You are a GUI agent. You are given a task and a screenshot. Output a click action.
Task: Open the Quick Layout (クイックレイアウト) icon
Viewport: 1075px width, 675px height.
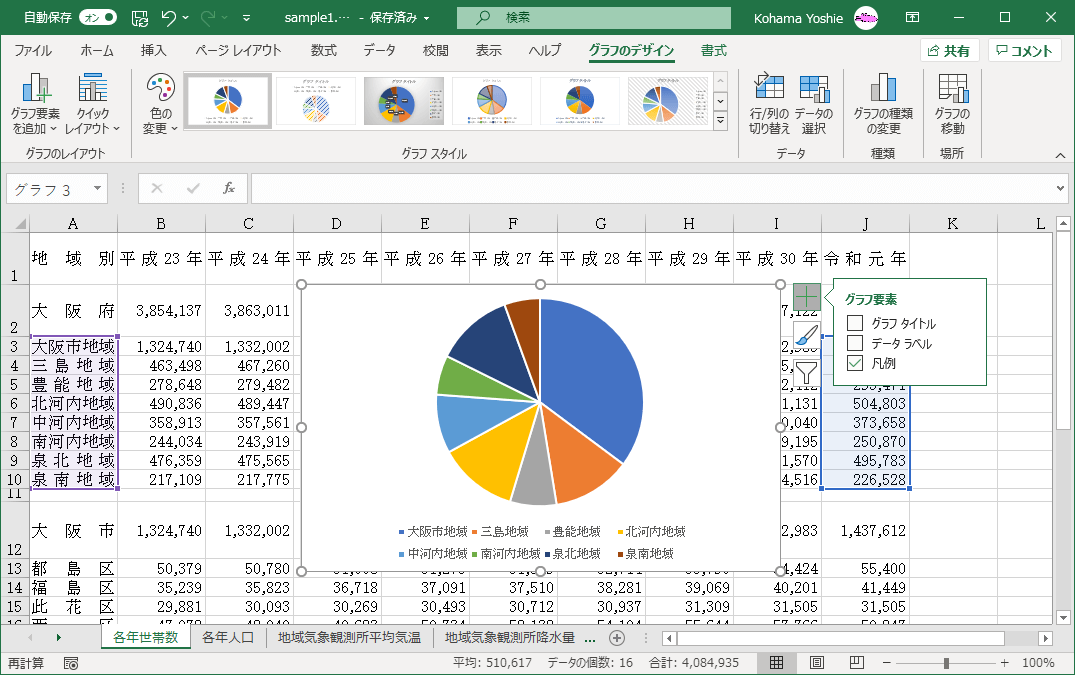[93, 104]
